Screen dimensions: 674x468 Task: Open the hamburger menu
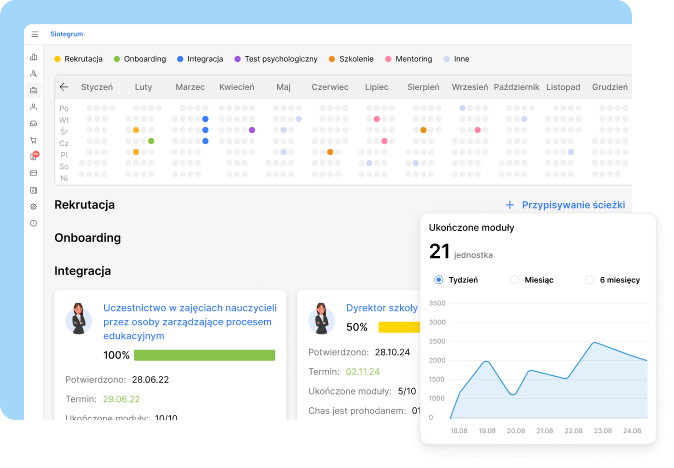(x=34, y=34)
